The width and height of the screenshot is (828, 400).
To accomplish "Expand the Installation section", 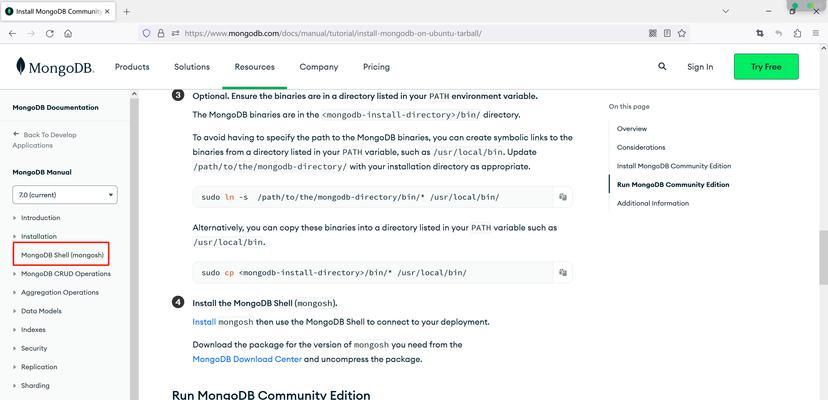I will pyautogui.click(x=39, y=236).
